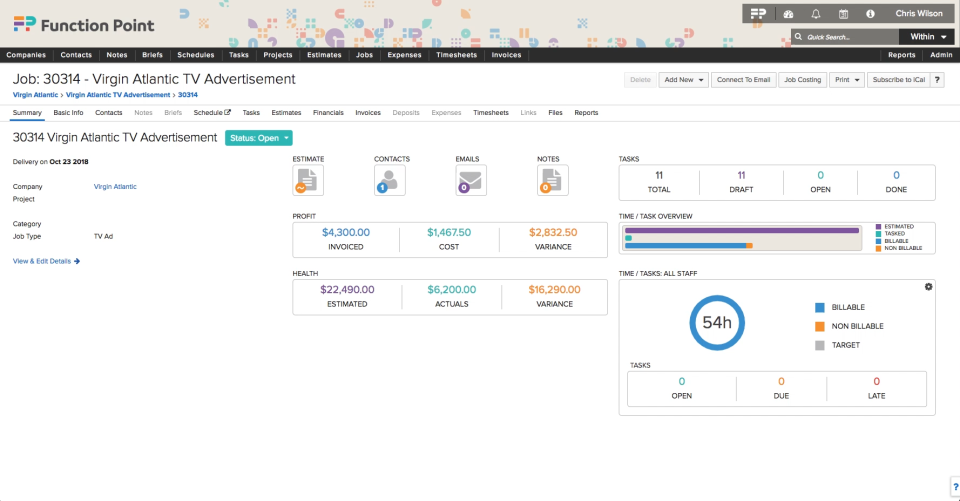
Task: Click the Chris Wilson user name
Action: [919, 13]
